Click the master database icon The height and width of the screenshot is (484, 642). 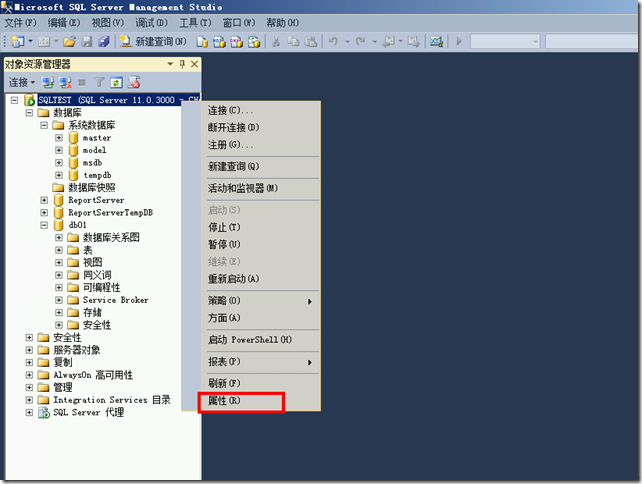pos(73,138)
